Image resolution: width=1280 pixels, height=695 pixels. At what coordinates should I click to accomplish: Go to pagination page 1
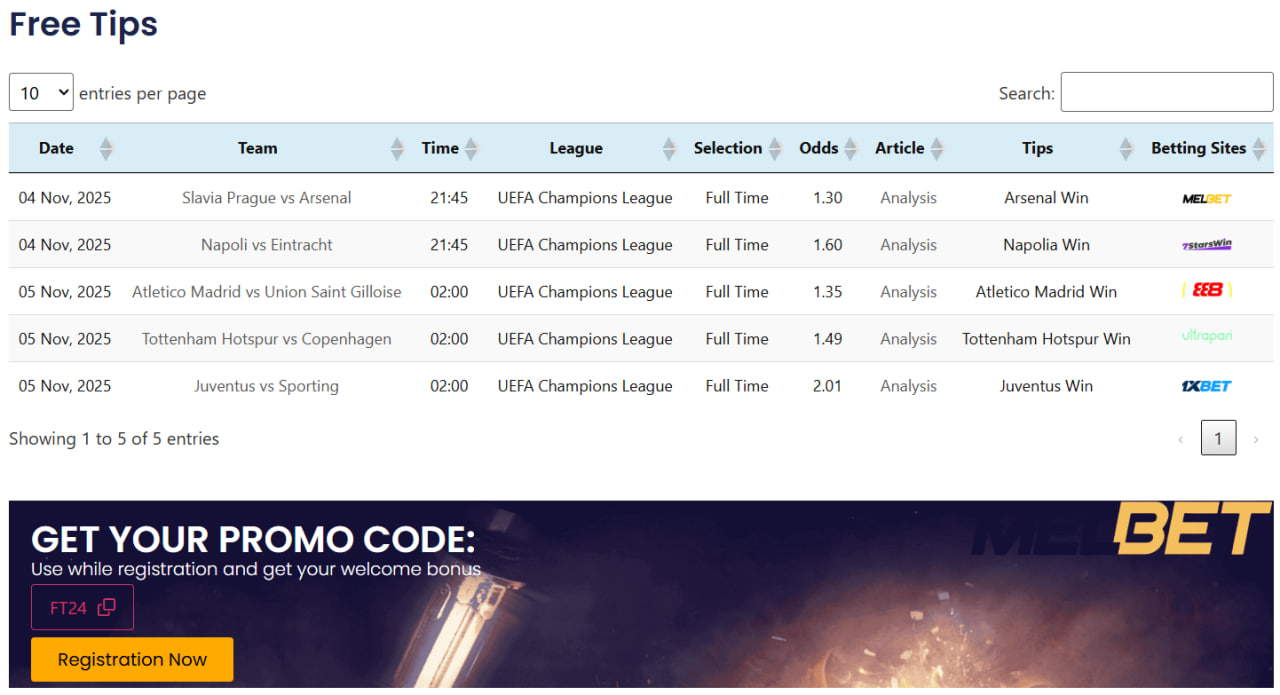pyautogui.click(x=1218, y=438)
